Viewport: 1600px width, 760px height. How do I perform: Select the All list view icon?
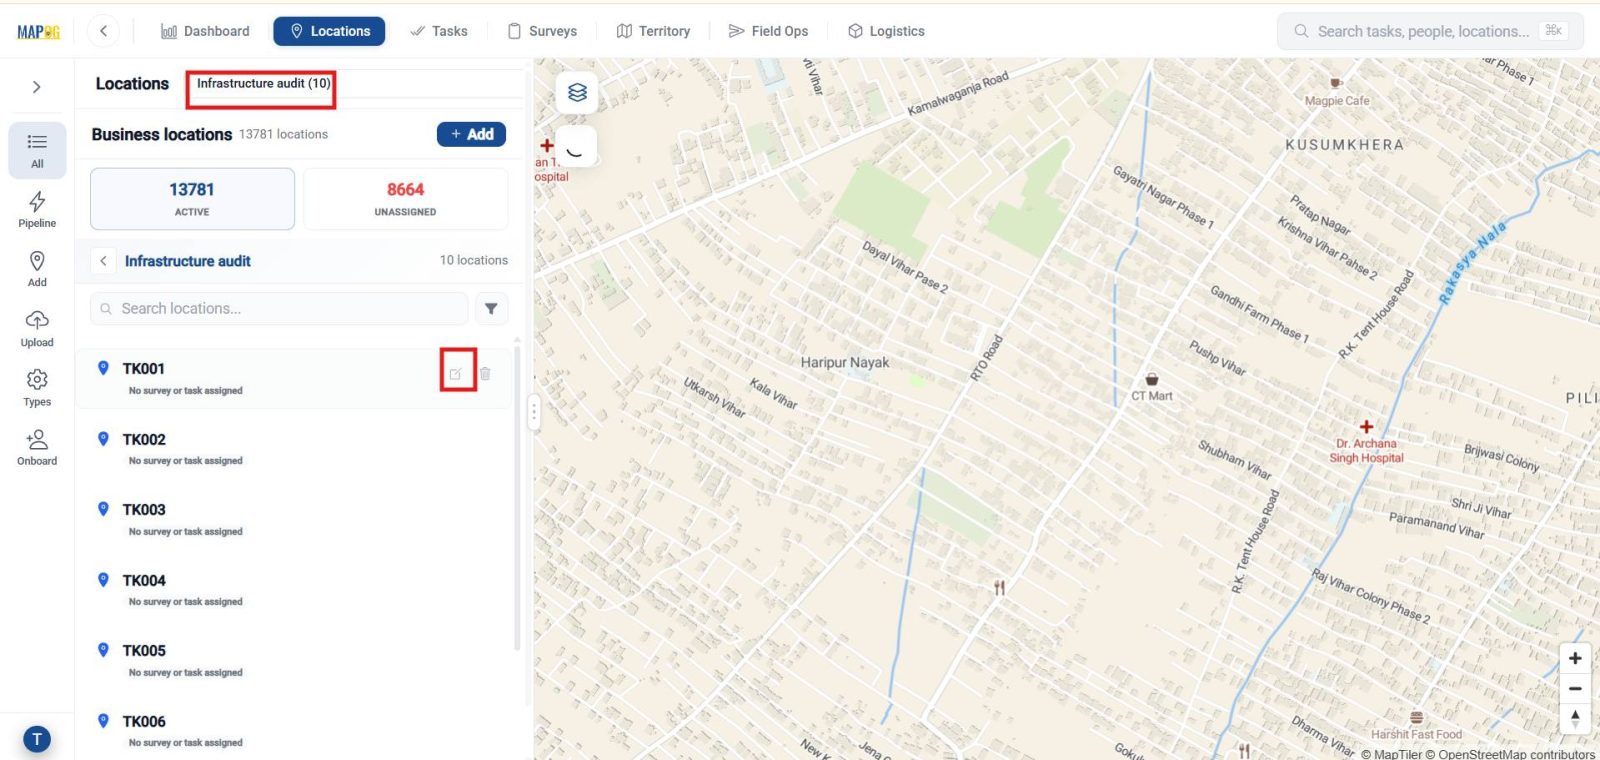(37, 150)
